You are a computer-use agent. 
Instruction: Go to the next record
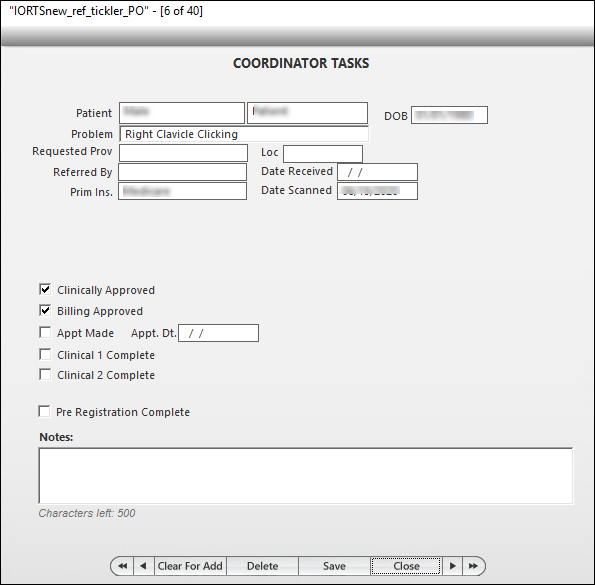[452, 566]
